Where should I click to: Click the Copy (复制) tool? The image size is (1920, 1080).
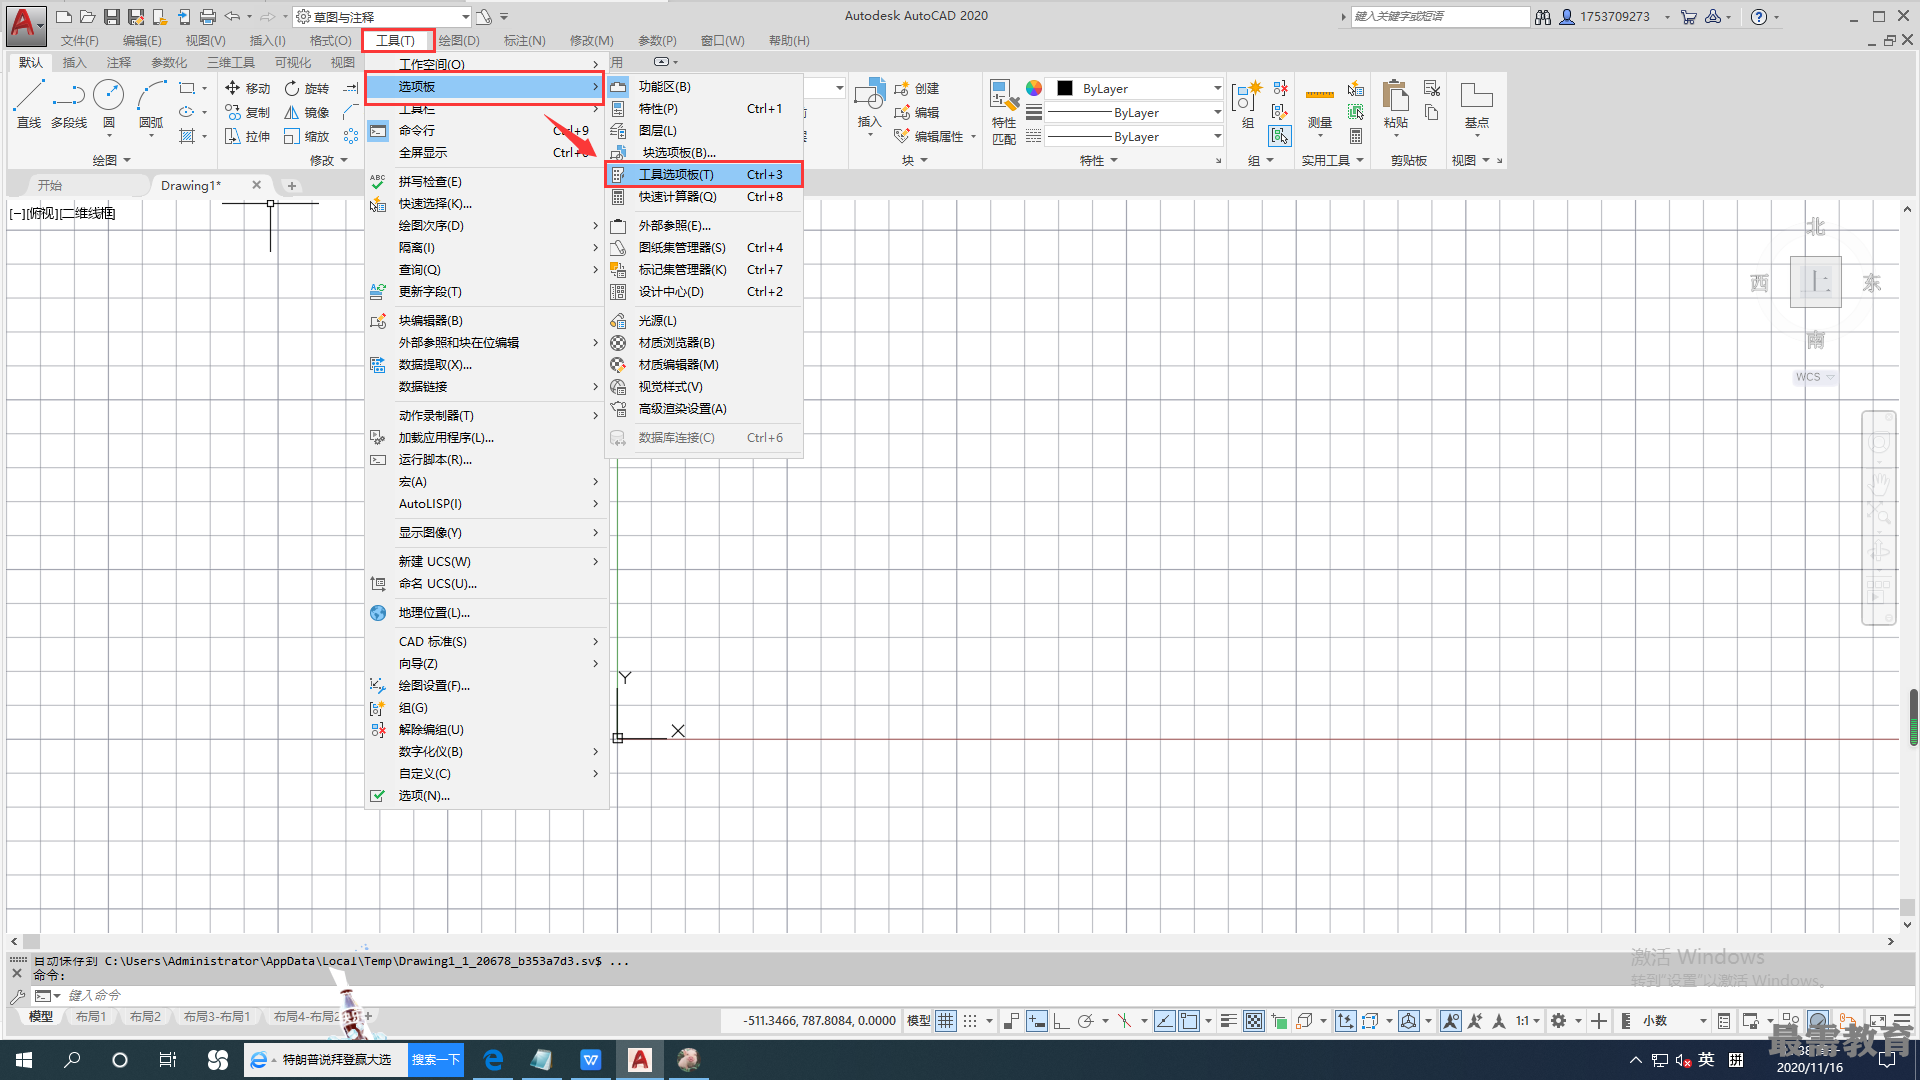click(x=247, y=112)
